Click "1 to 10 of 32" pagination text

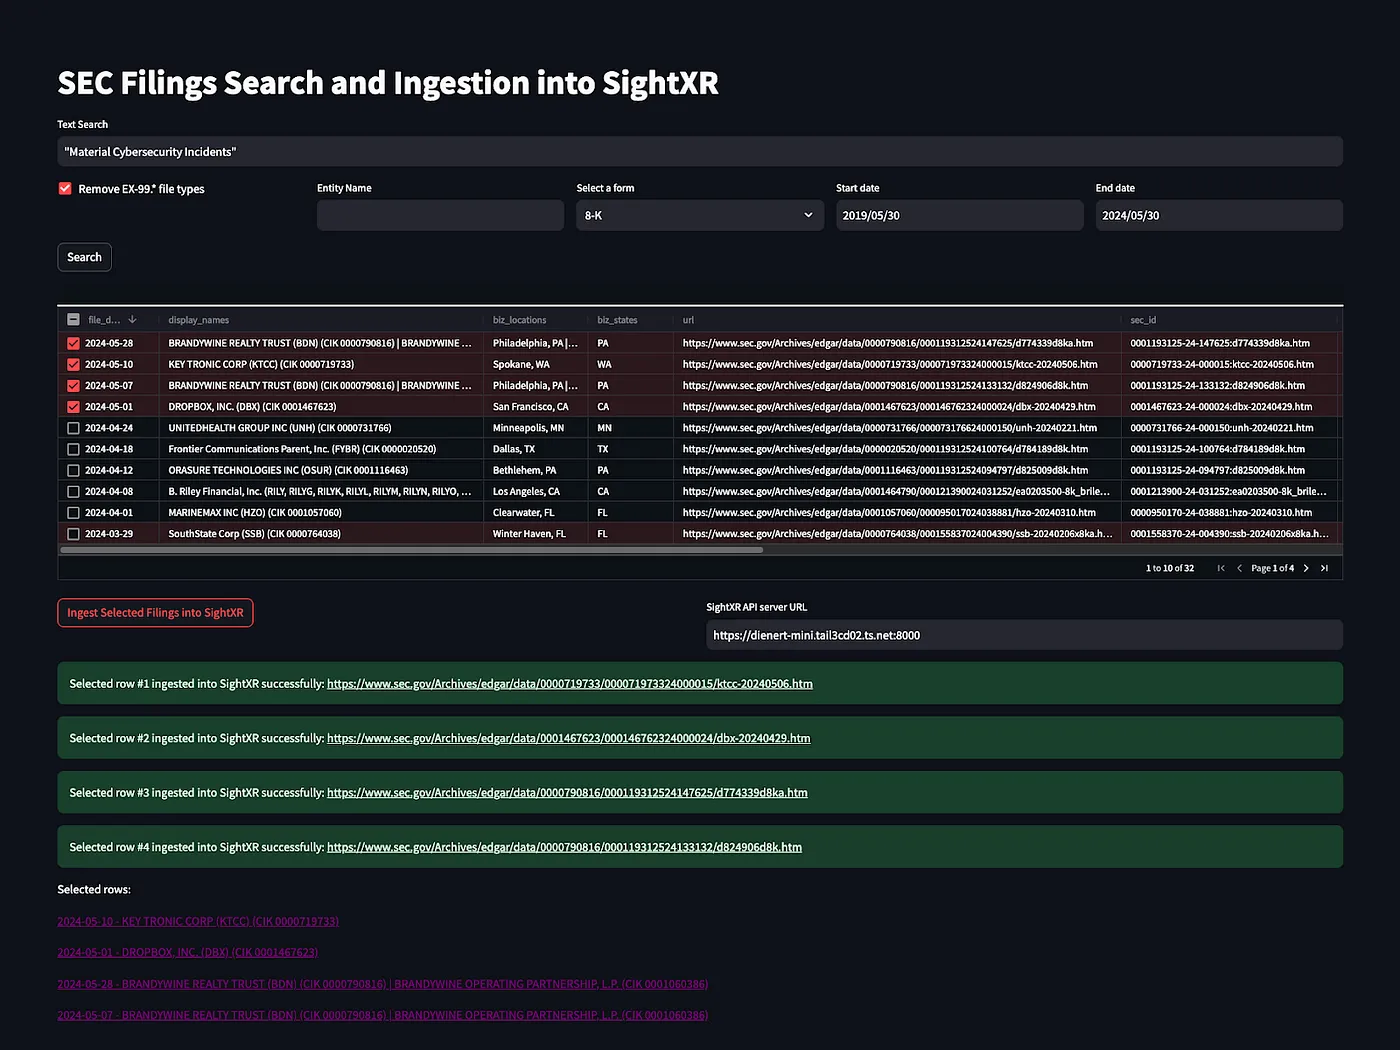pos(1170,568)
